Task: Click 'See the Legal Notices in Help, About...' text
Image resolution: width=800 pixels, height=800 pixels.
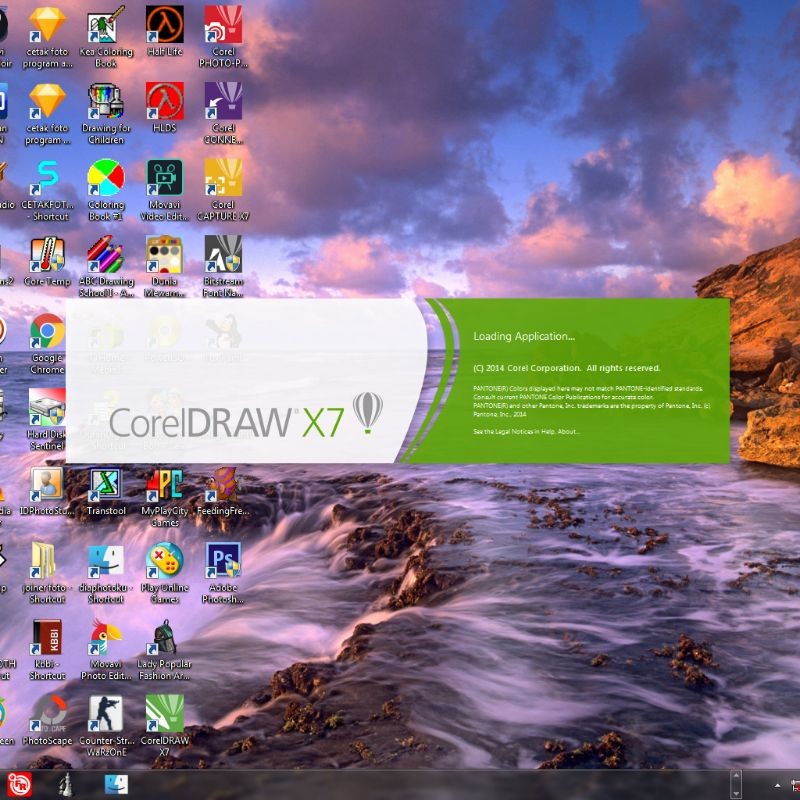Action: point(526,432)
